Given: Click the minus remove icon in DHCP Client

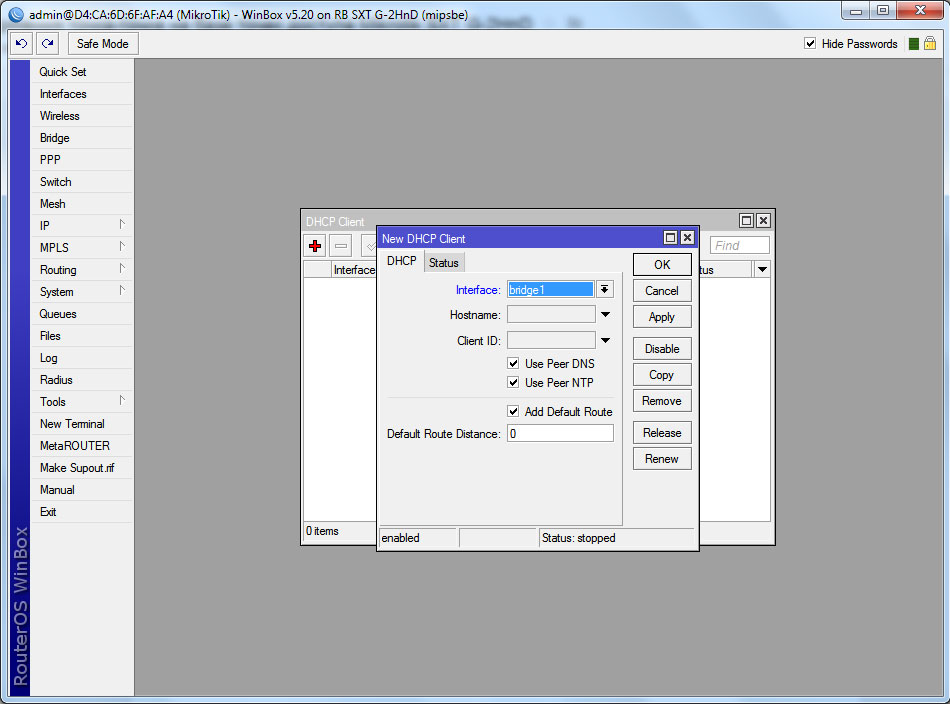Looking at the screenshot, I should pyautogui.click(x=341, y=246).
